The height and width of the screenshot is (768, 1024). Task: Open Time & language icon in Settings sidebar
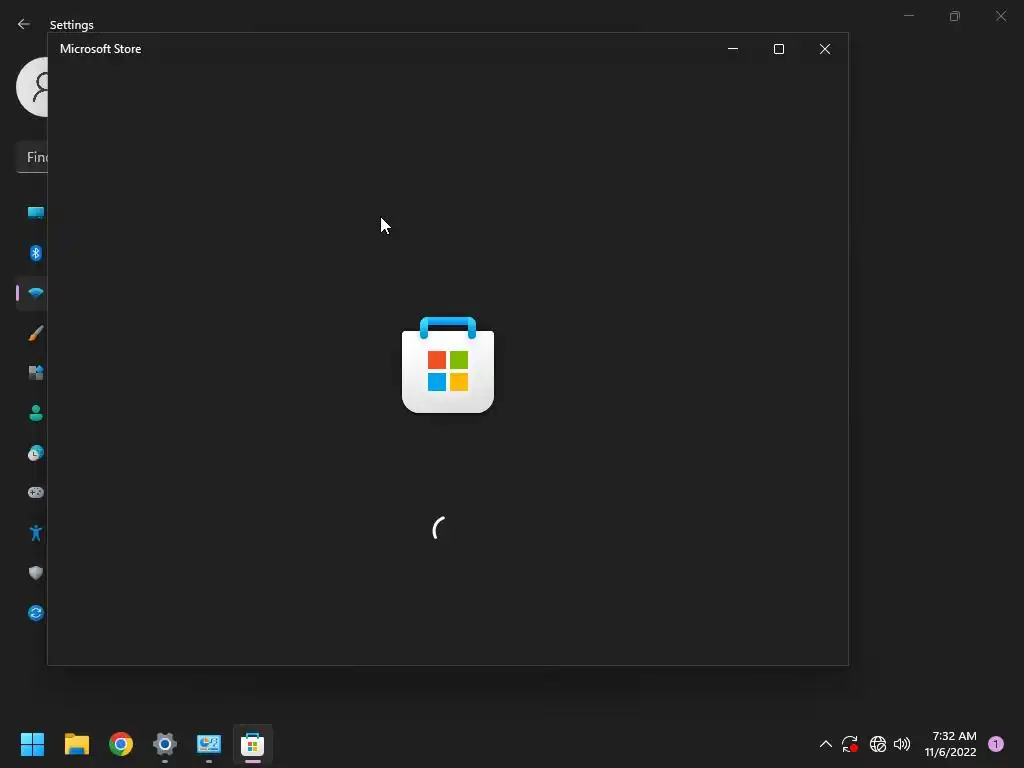point(35,453)
